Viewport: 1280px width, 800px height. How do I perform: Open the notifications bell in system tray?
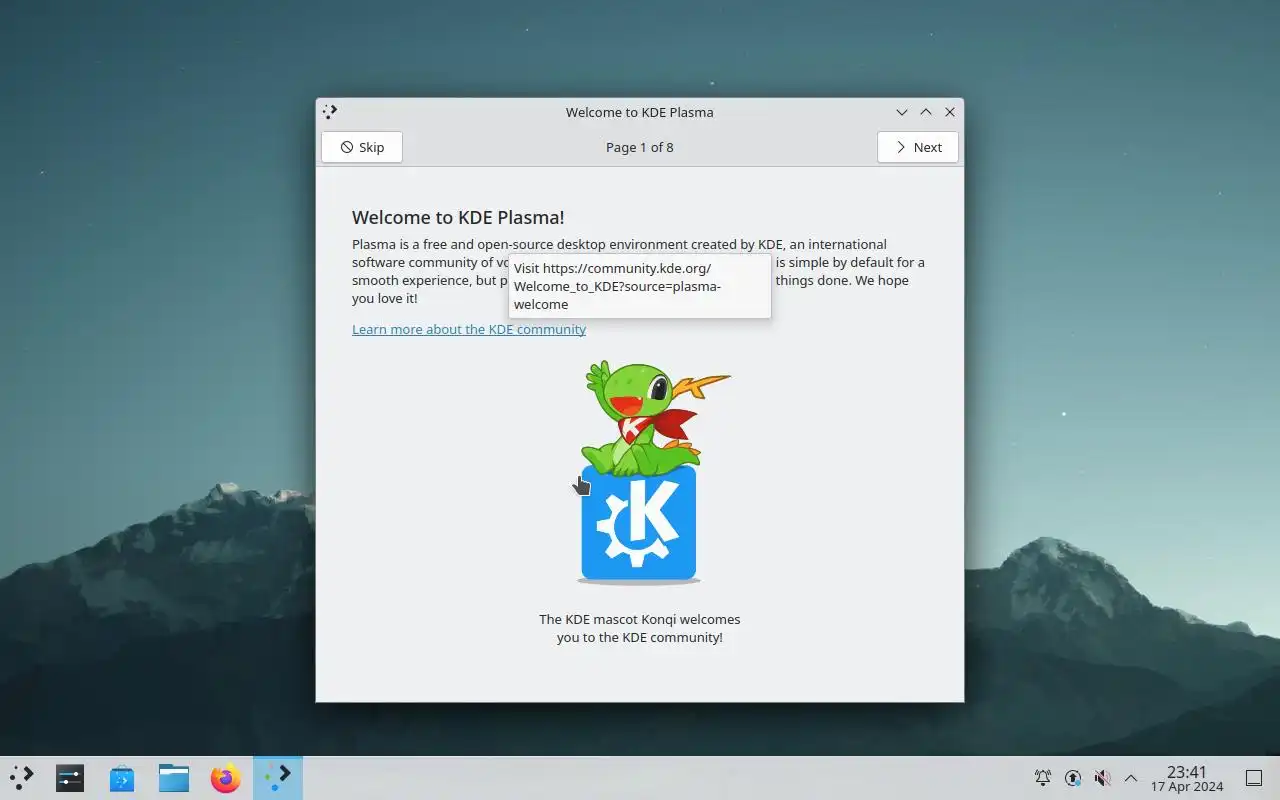[x=1043, y=777]
